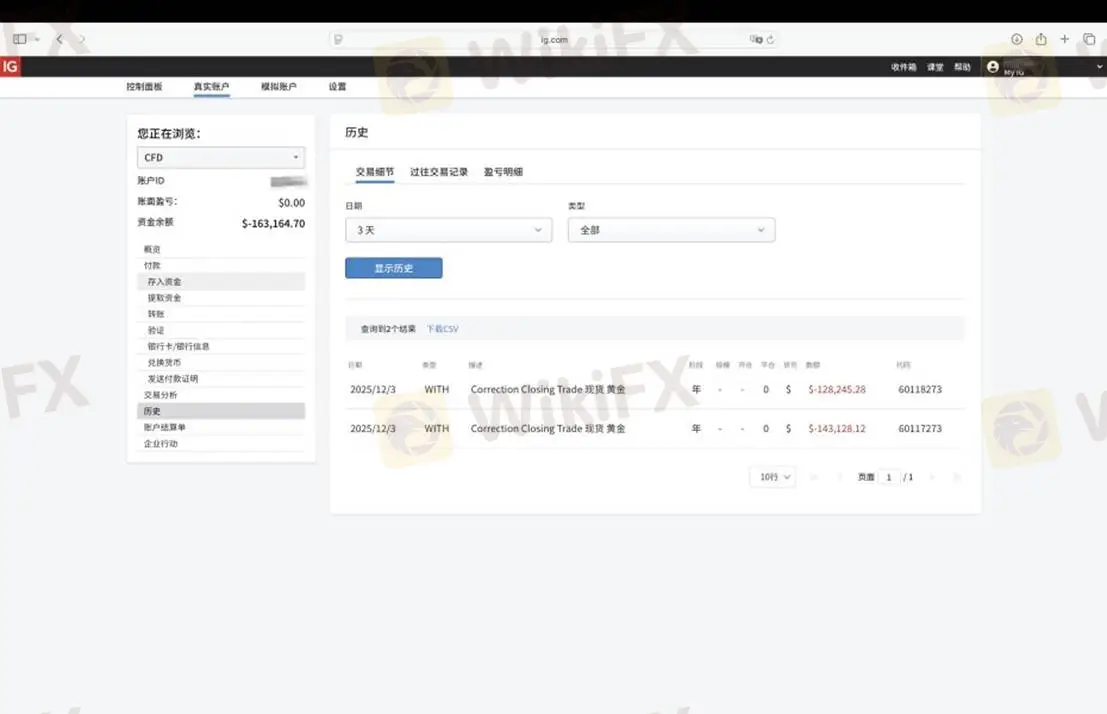Click the page number input field
Screen dimensions: 1107x714
pos(889,477)
